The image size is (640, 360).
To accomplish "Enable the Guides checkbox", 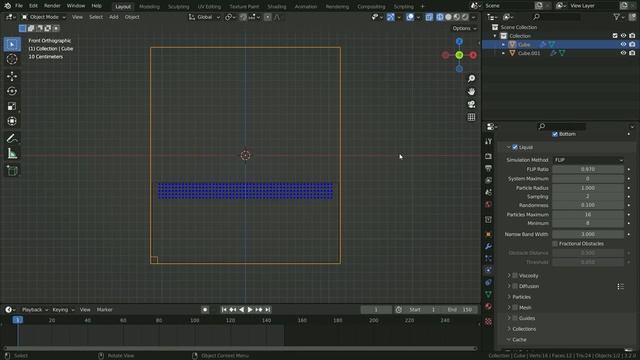I will point(515,318).
